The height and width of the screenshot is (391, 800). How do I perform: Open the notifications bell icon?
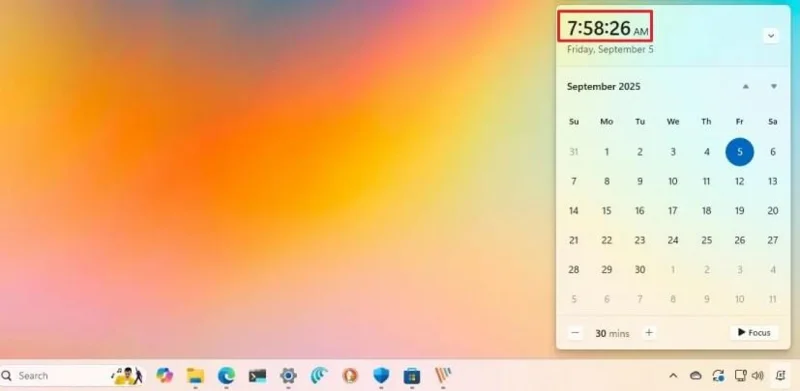pos(780,376)
